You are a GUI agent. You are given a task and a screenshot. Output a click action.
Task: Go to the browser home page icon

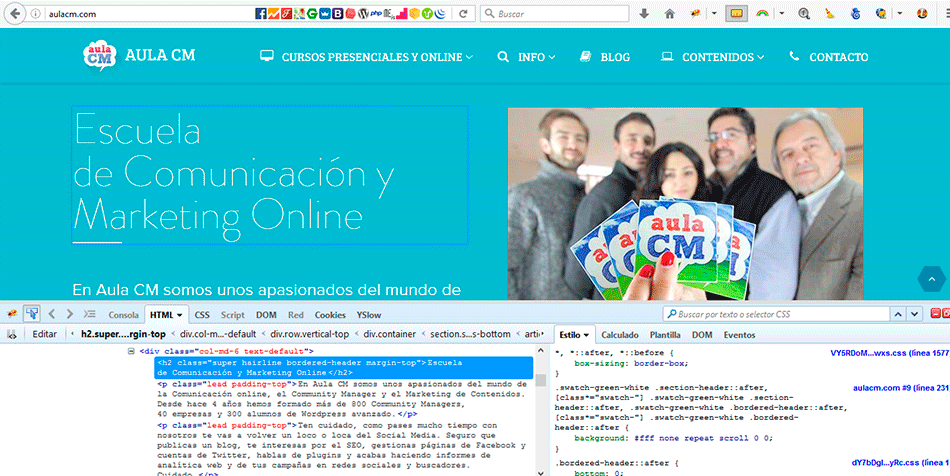tap(669, 13)
